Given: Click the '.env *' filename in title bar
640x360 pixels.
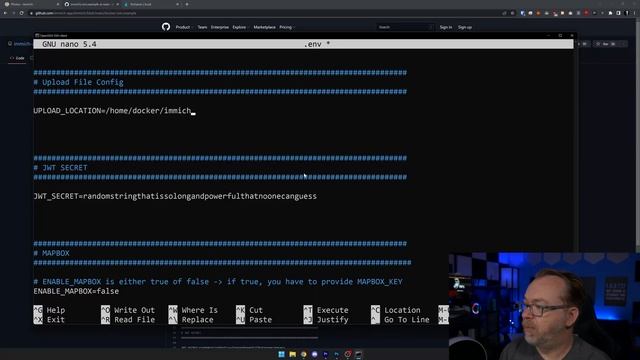Looking at the screenshot, I should [317, 44].
